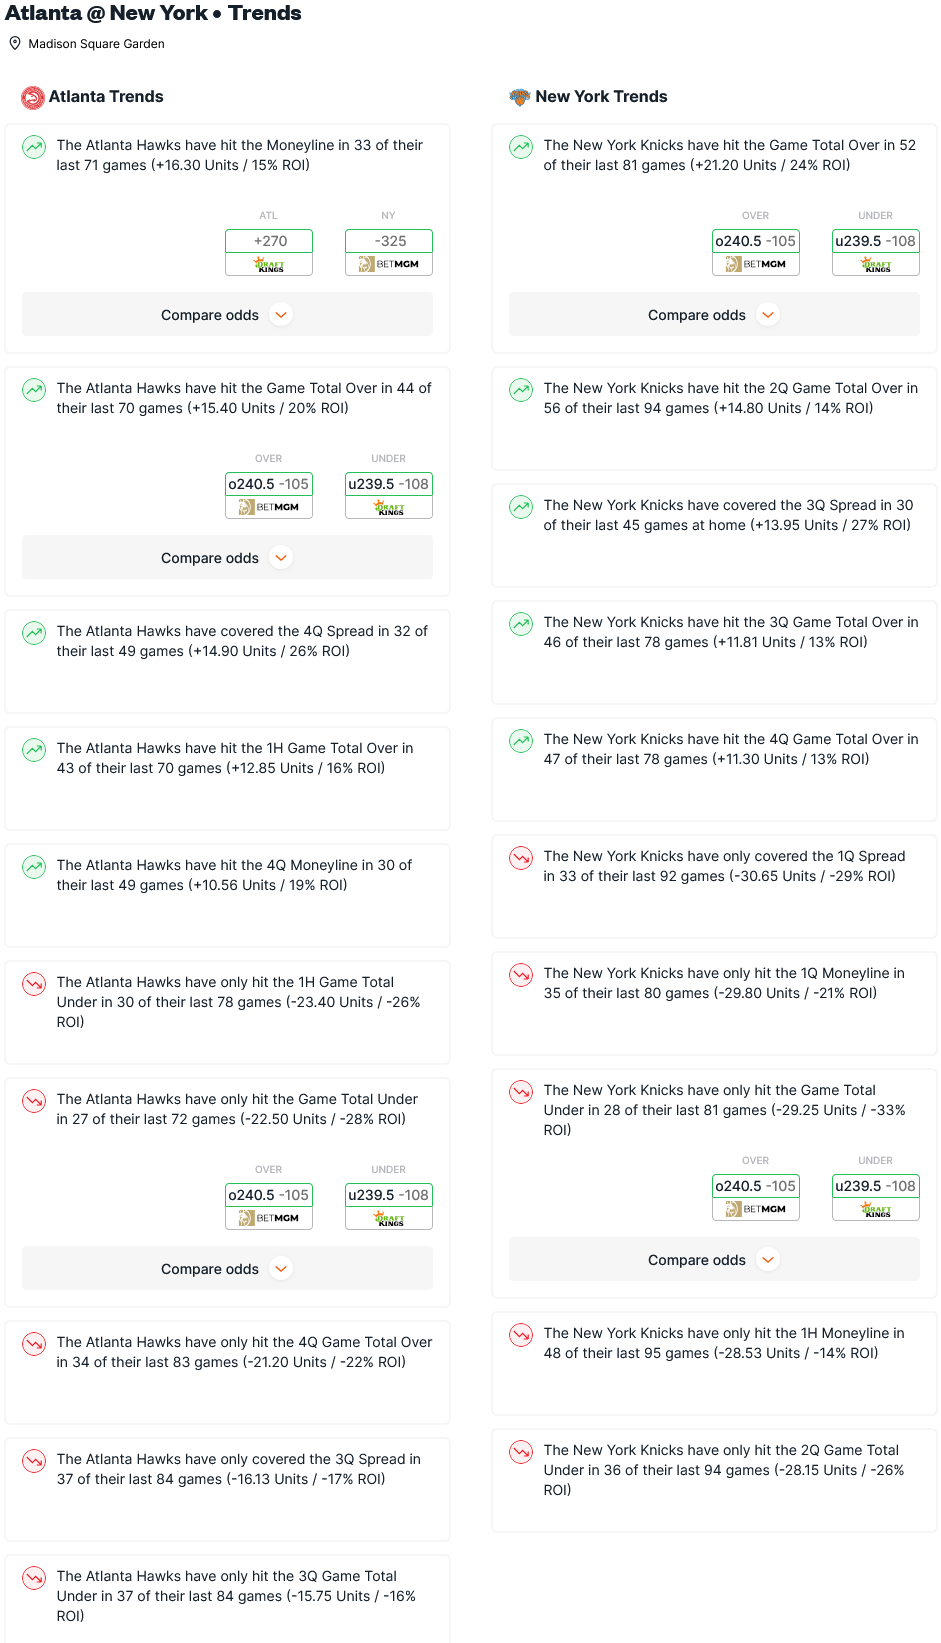Open Compare odds under Hawks 27 of 72 Under trend
This screenshot has height=1643, width=941.
pos(227,1269)
